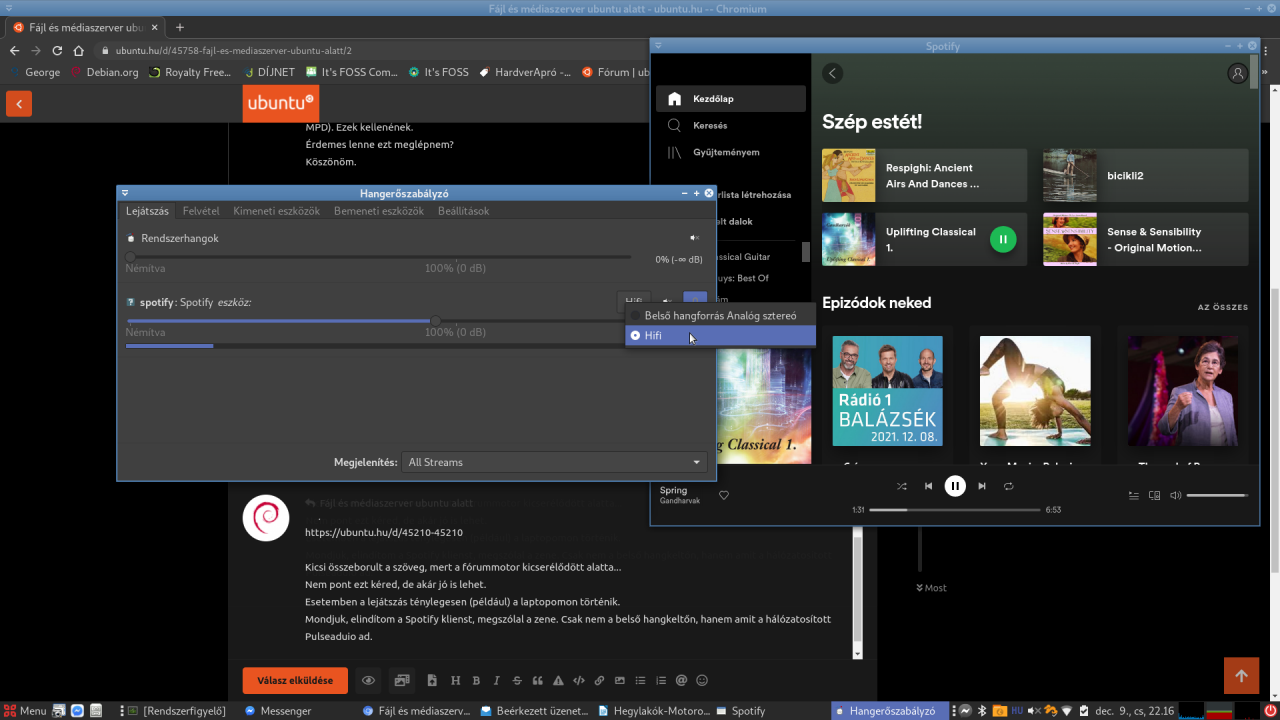The height and width of the screenshot is (720, 1280).
Task: Switch to the Kimeneti eszközök tab
Action: [x=277, y=211]
